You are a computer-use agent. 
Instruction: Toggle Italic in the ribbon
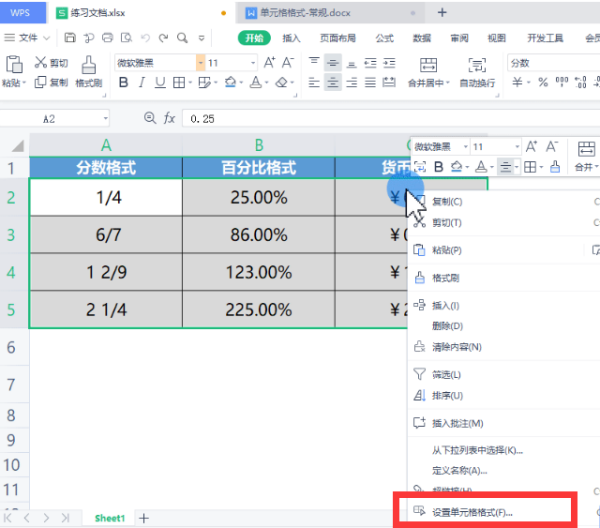point(142,82)
